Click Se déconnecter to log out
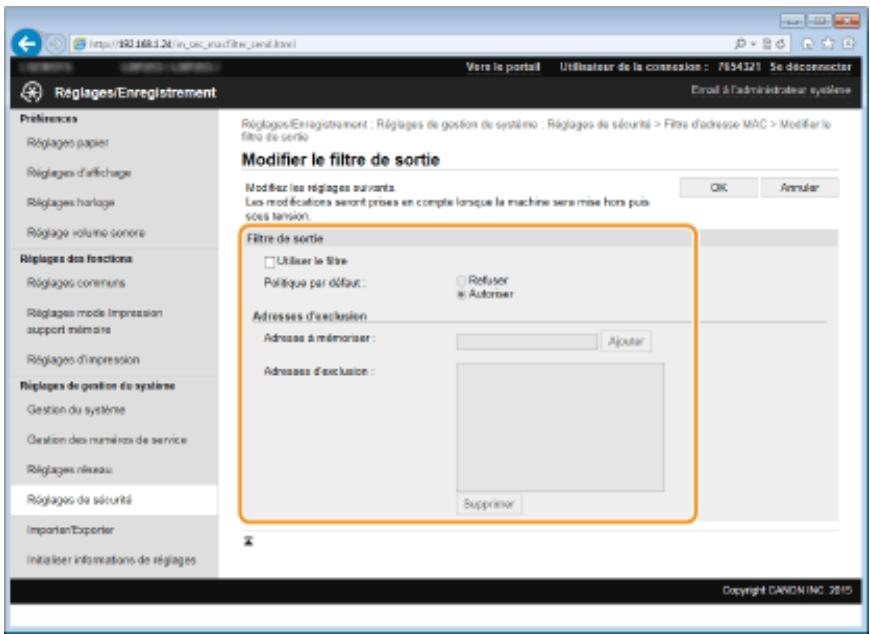Screen dimensions: 870x634 810,67
